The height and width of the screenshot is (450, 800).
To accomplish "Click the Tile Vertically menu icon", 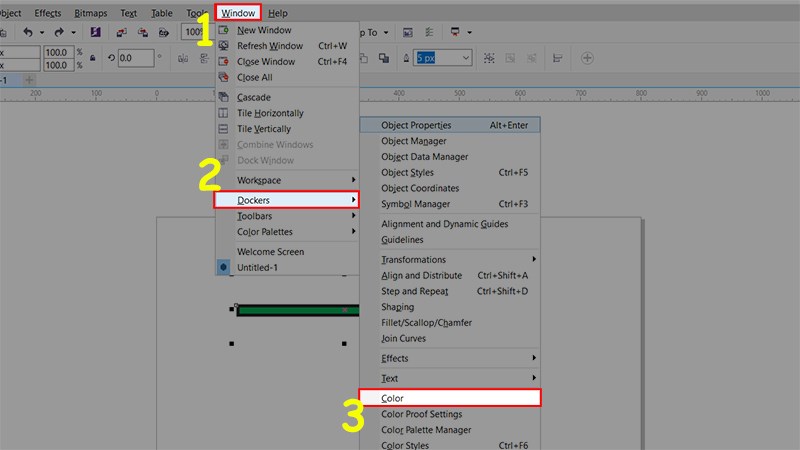I will pos(223,129).
